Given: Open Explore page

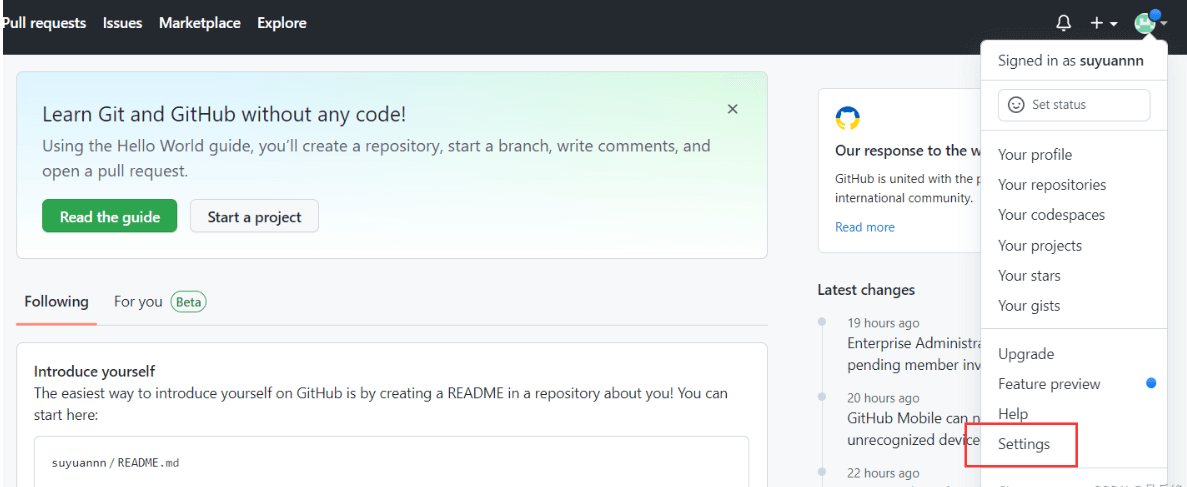Looking at the screenshot, I should click(282, 23).
